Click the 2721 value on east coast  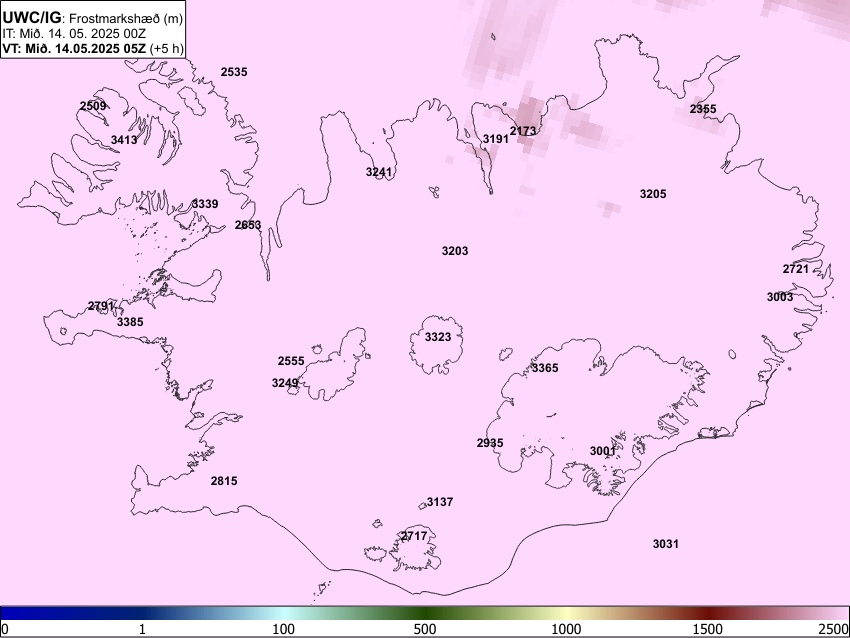[x=796, y=269]
